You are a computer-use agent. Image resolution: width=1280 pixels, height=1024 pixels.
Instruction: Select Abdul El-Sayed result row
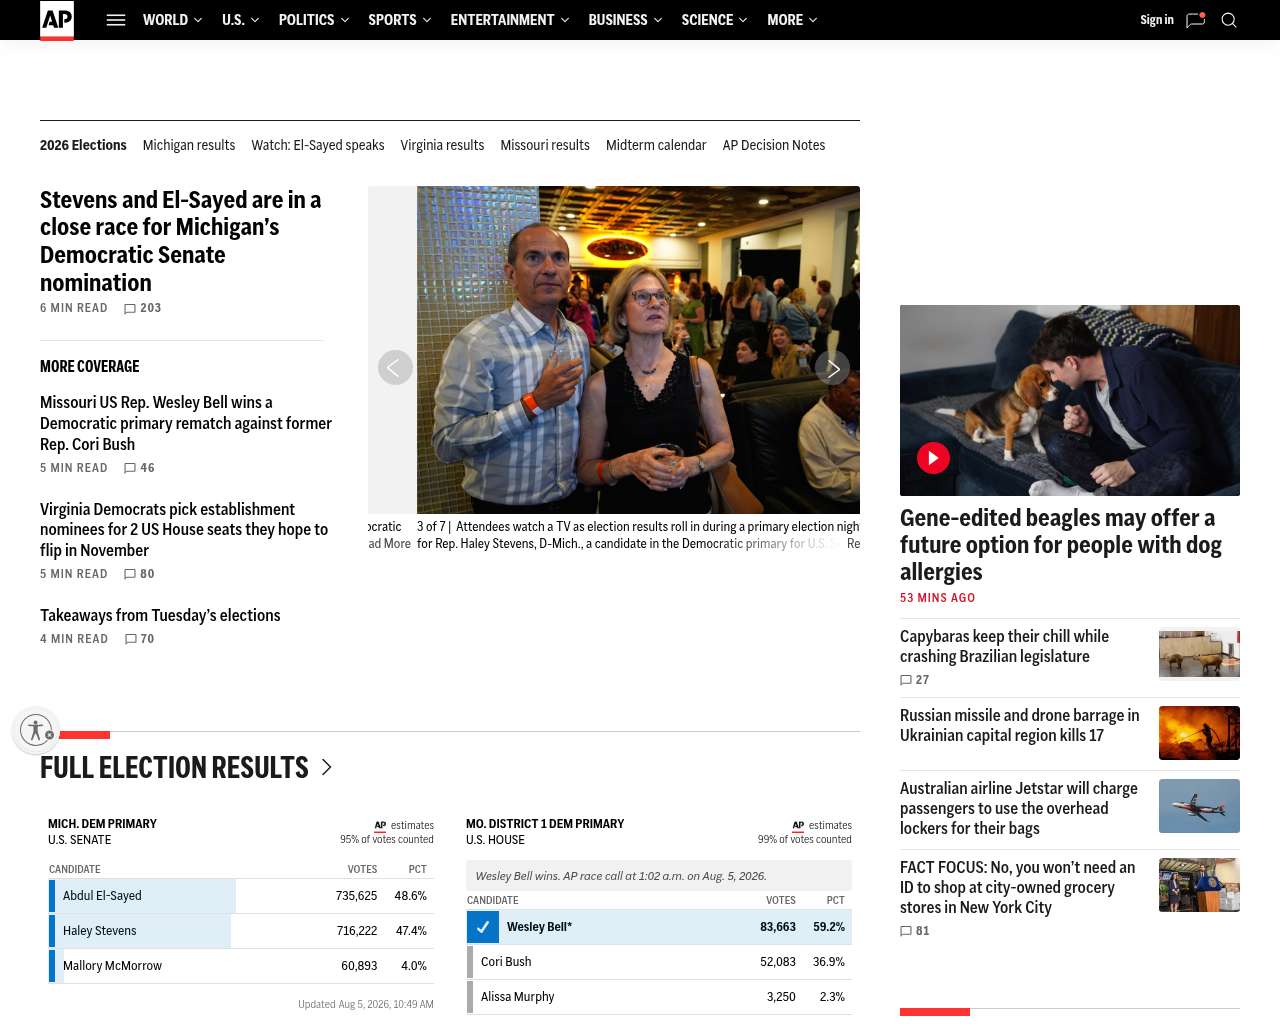click(x=241, y=896)
